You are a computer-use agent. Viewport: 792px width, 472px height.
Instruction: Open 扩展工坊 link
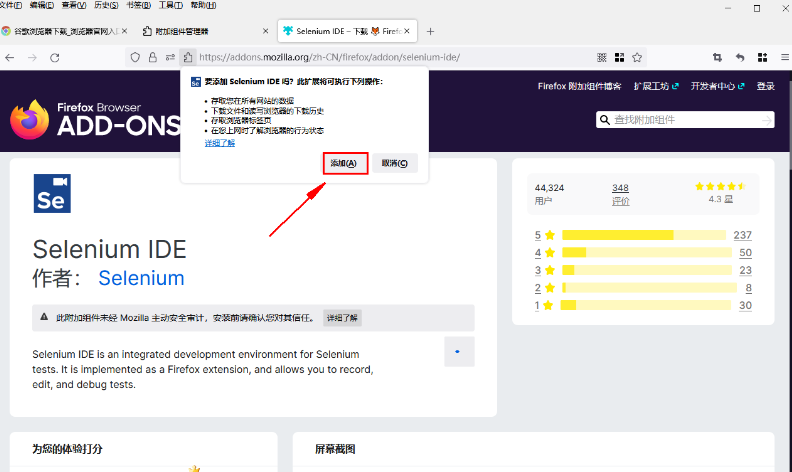[x=656, y=86]
